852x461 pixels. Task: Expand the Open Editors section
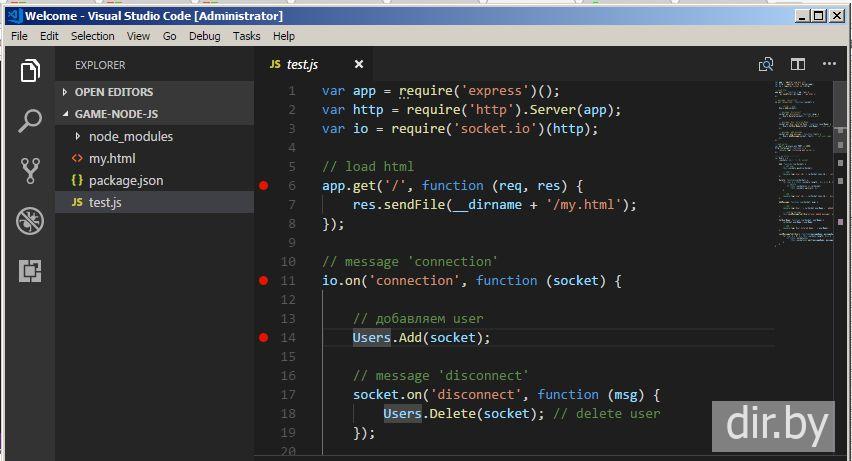[x=113, y=92]
